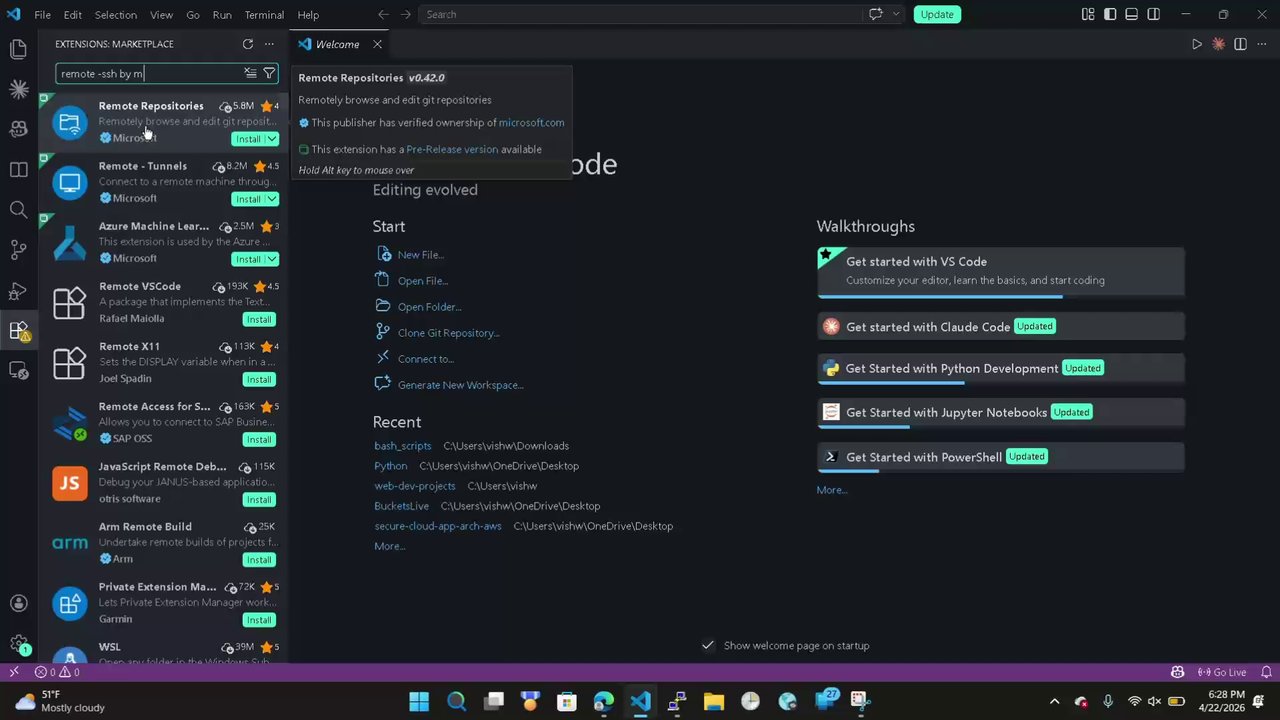
Task: Click the Windows Start button
Action: 419,701
